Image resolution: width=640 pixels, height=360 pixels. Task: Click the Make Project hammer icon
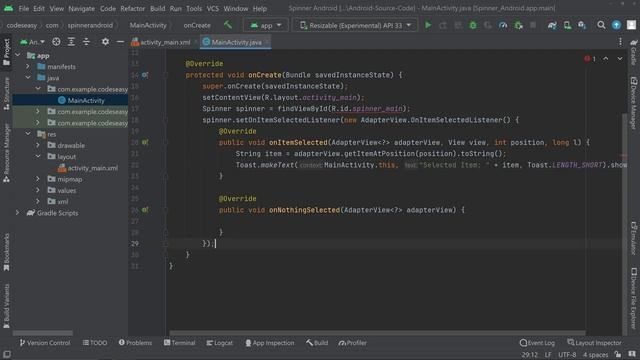[228, 25]
